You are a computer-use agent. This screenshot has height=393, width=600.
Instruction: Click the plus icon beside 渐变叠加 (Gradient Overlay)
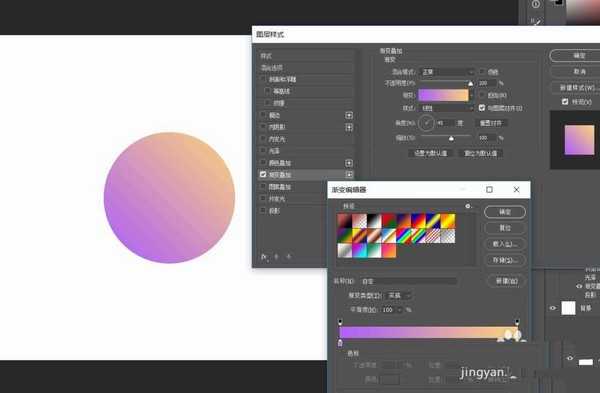coord(349,174)
